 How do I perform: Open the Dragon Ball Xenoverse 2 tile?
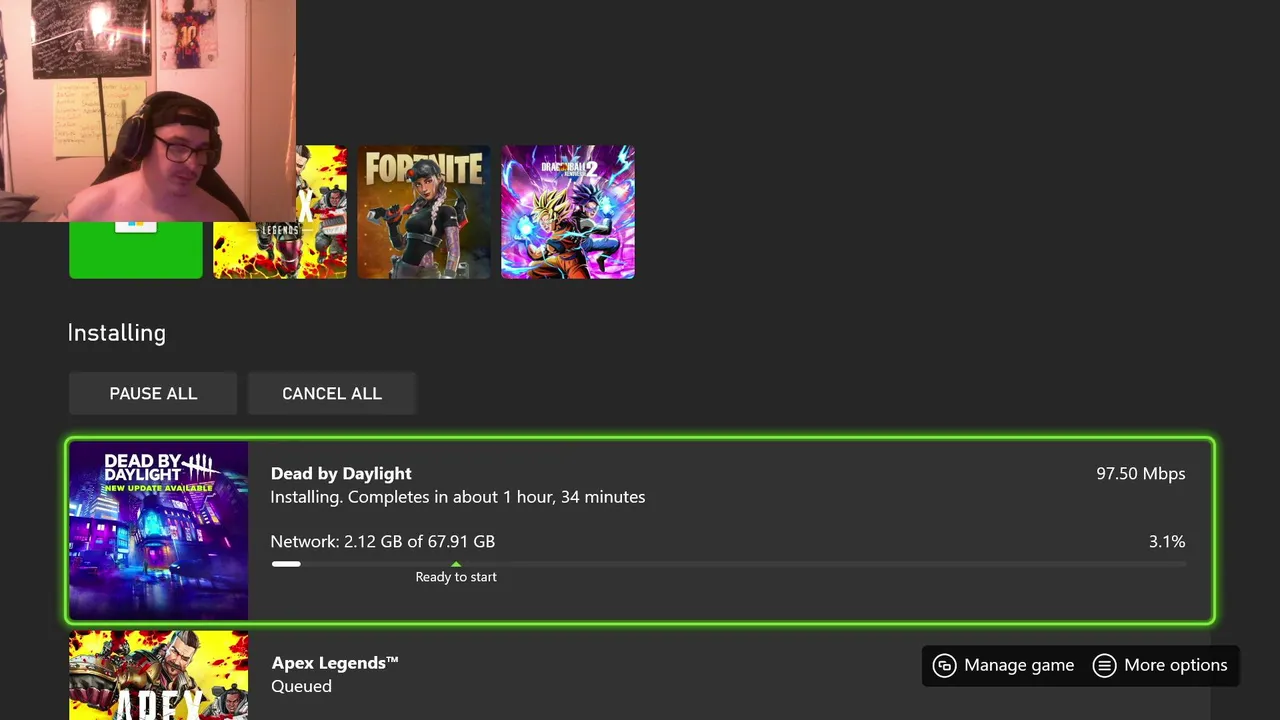coord(568,212)
